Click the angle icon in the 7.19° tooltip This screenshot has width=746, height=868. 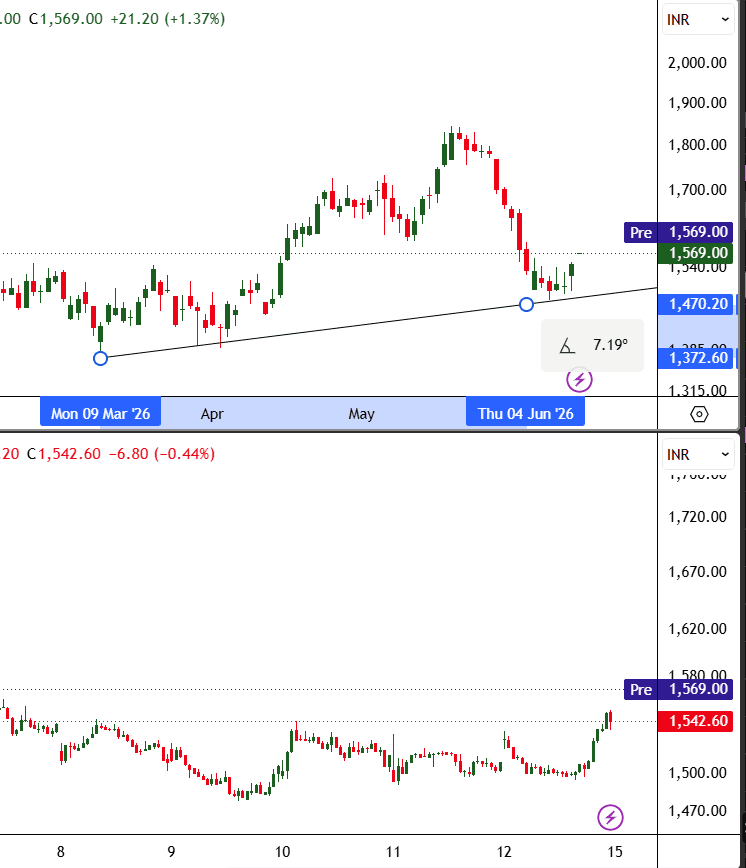pyautogui.click(x=567, y=346)
